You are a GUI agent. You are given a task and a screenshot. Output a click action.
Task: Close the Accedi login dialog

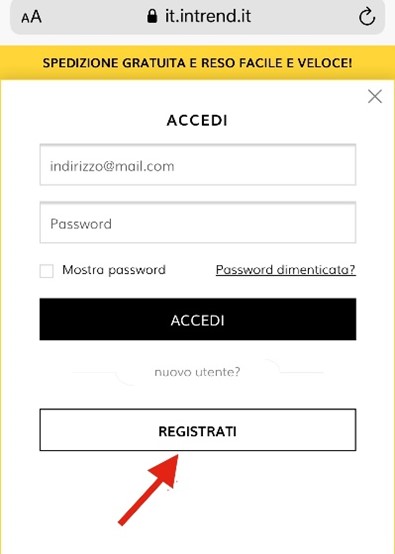coord(375,96)
